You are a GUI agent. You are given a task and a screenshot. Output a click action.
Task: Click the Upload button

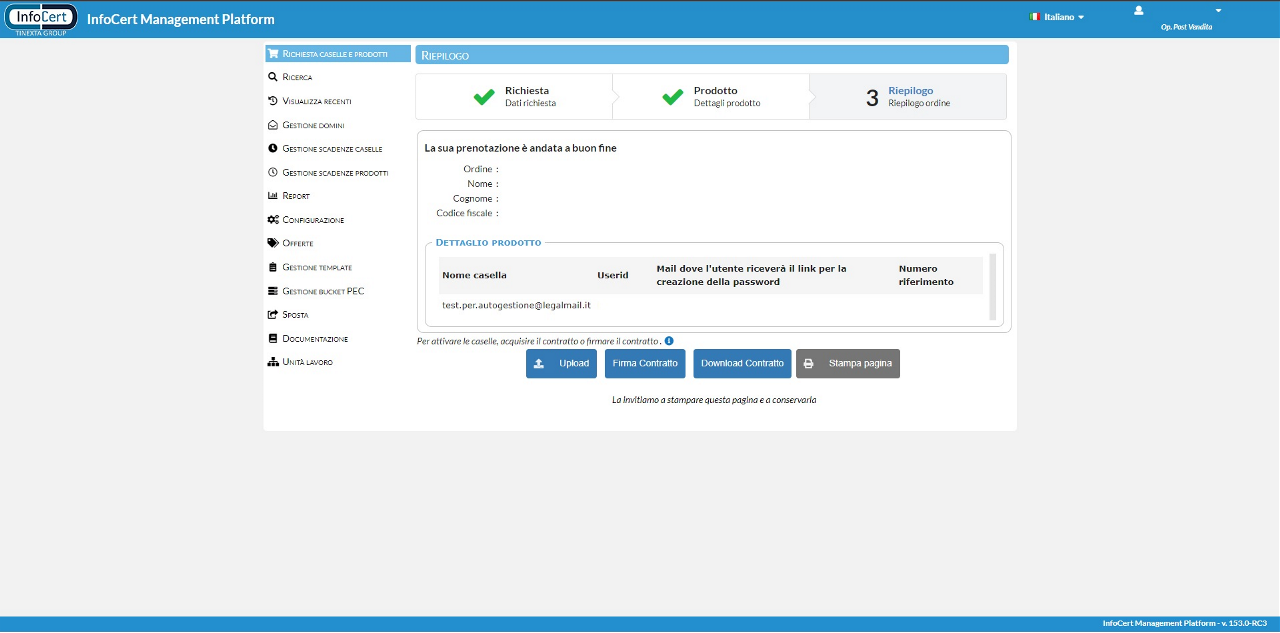[561, 364]
